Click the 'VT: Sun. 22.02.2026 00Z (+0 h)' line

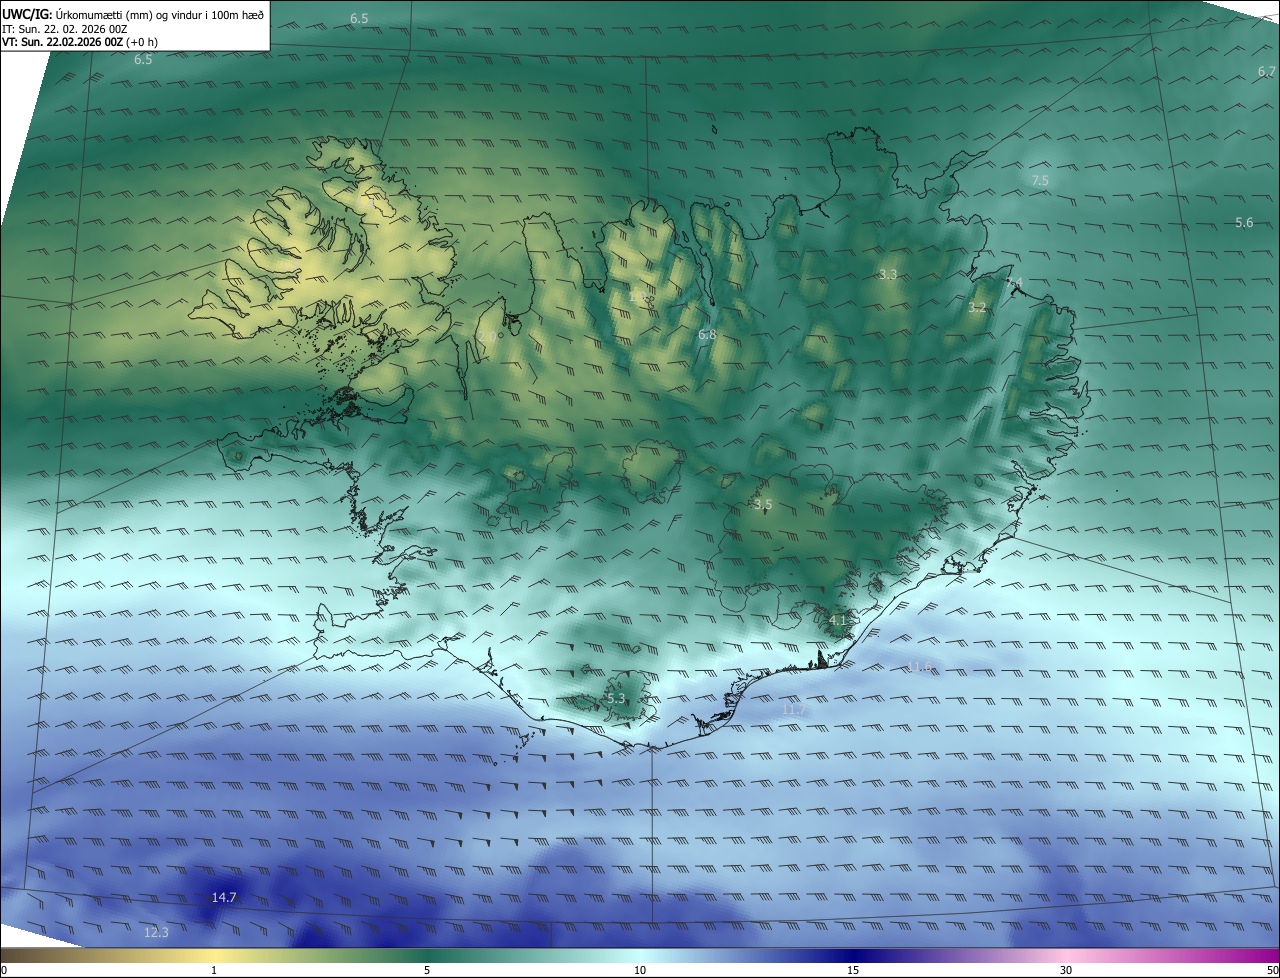(79, 42)
